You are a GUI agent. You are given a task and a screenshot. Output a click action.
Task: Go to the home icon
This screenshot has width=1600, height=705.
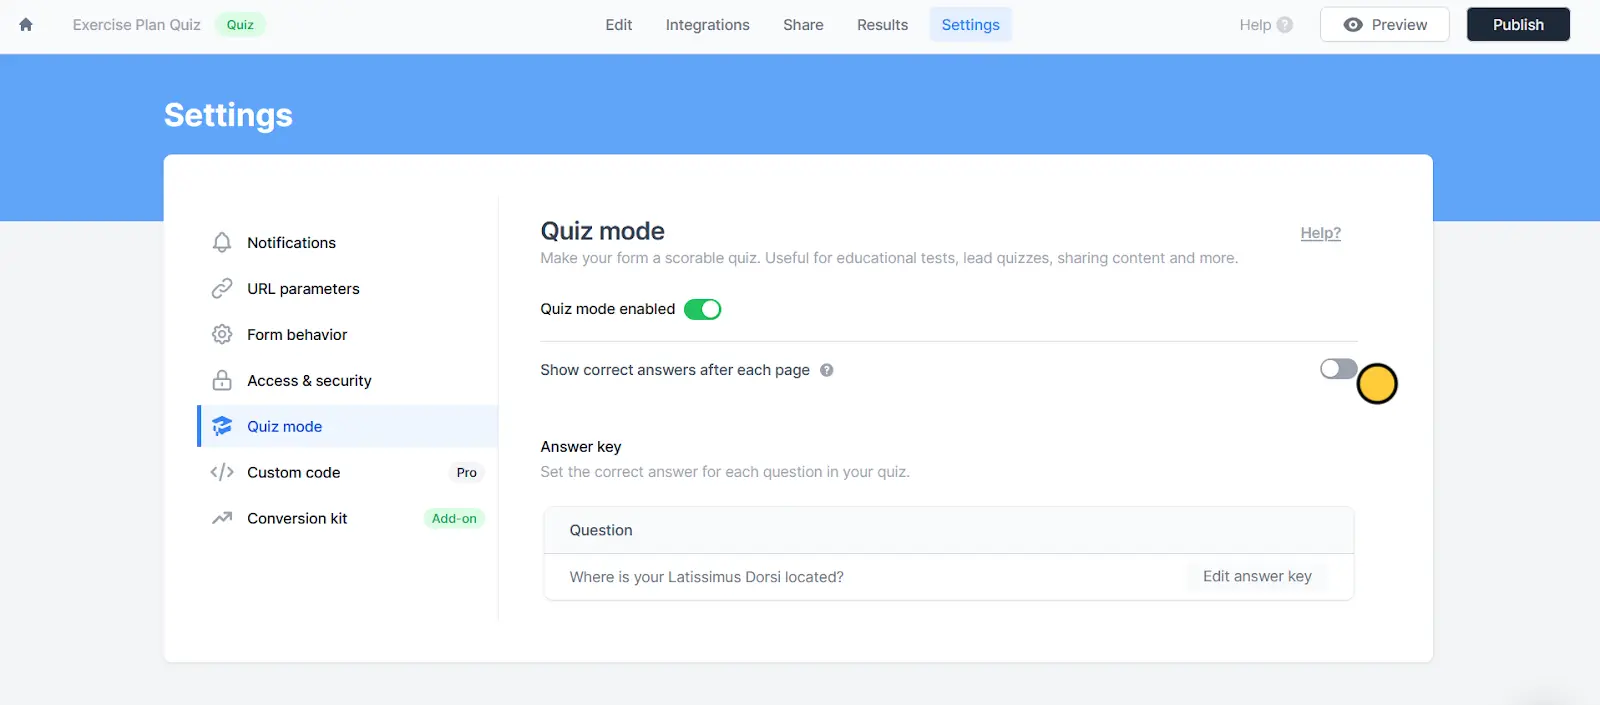(x=26, y=25)
